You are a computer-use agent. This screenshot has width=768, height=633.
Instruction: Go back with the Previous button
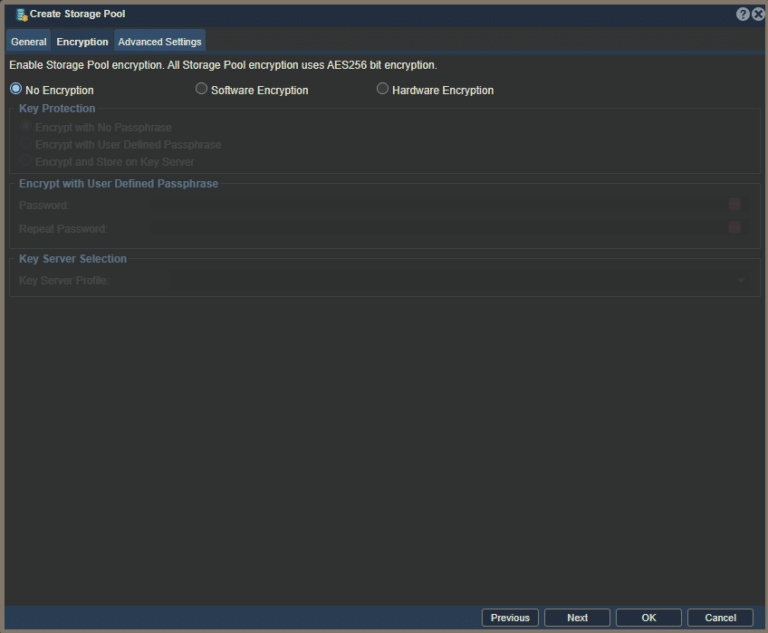tap(510, 618)
